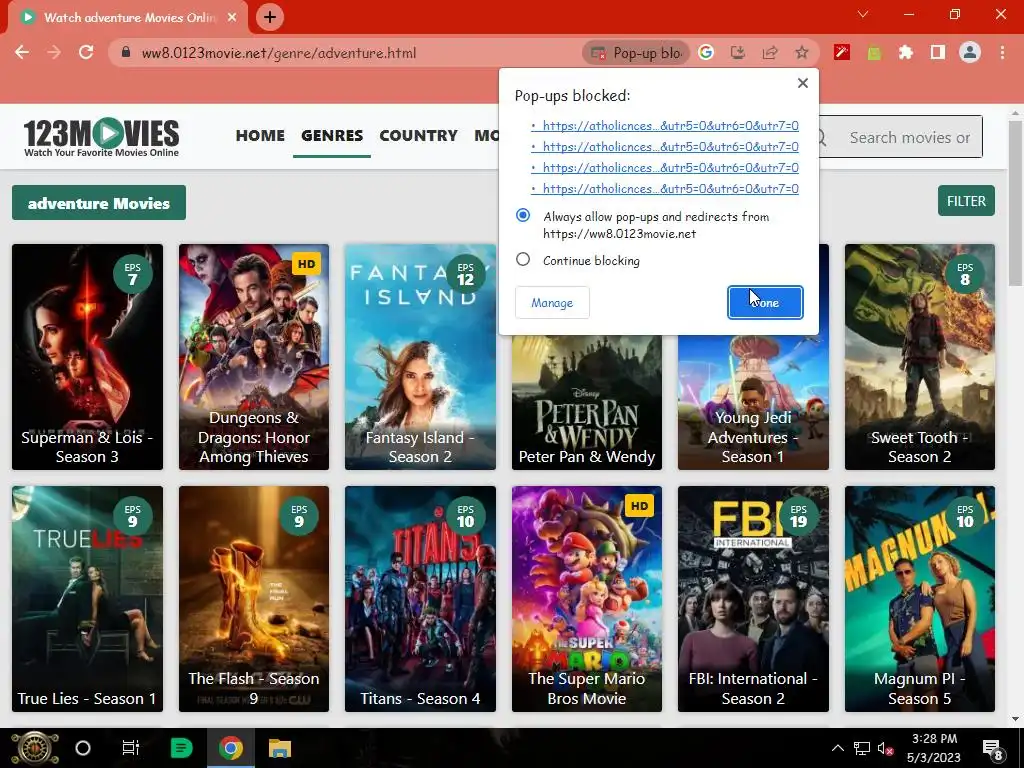Click the share page icon
The width and height of the screenshot is (1024, 768).
click(x=770, y=52)
